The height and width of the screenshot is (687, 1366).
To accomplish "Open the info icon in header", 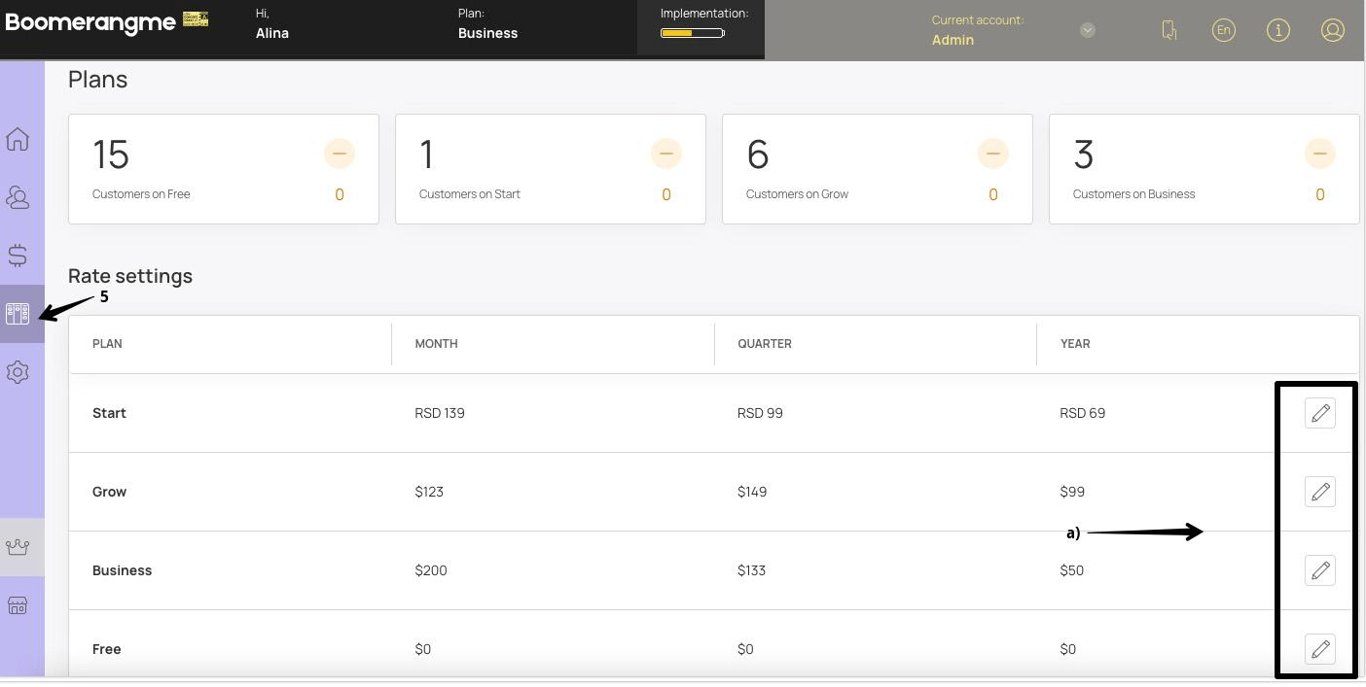I will (x=1277, y=30).
